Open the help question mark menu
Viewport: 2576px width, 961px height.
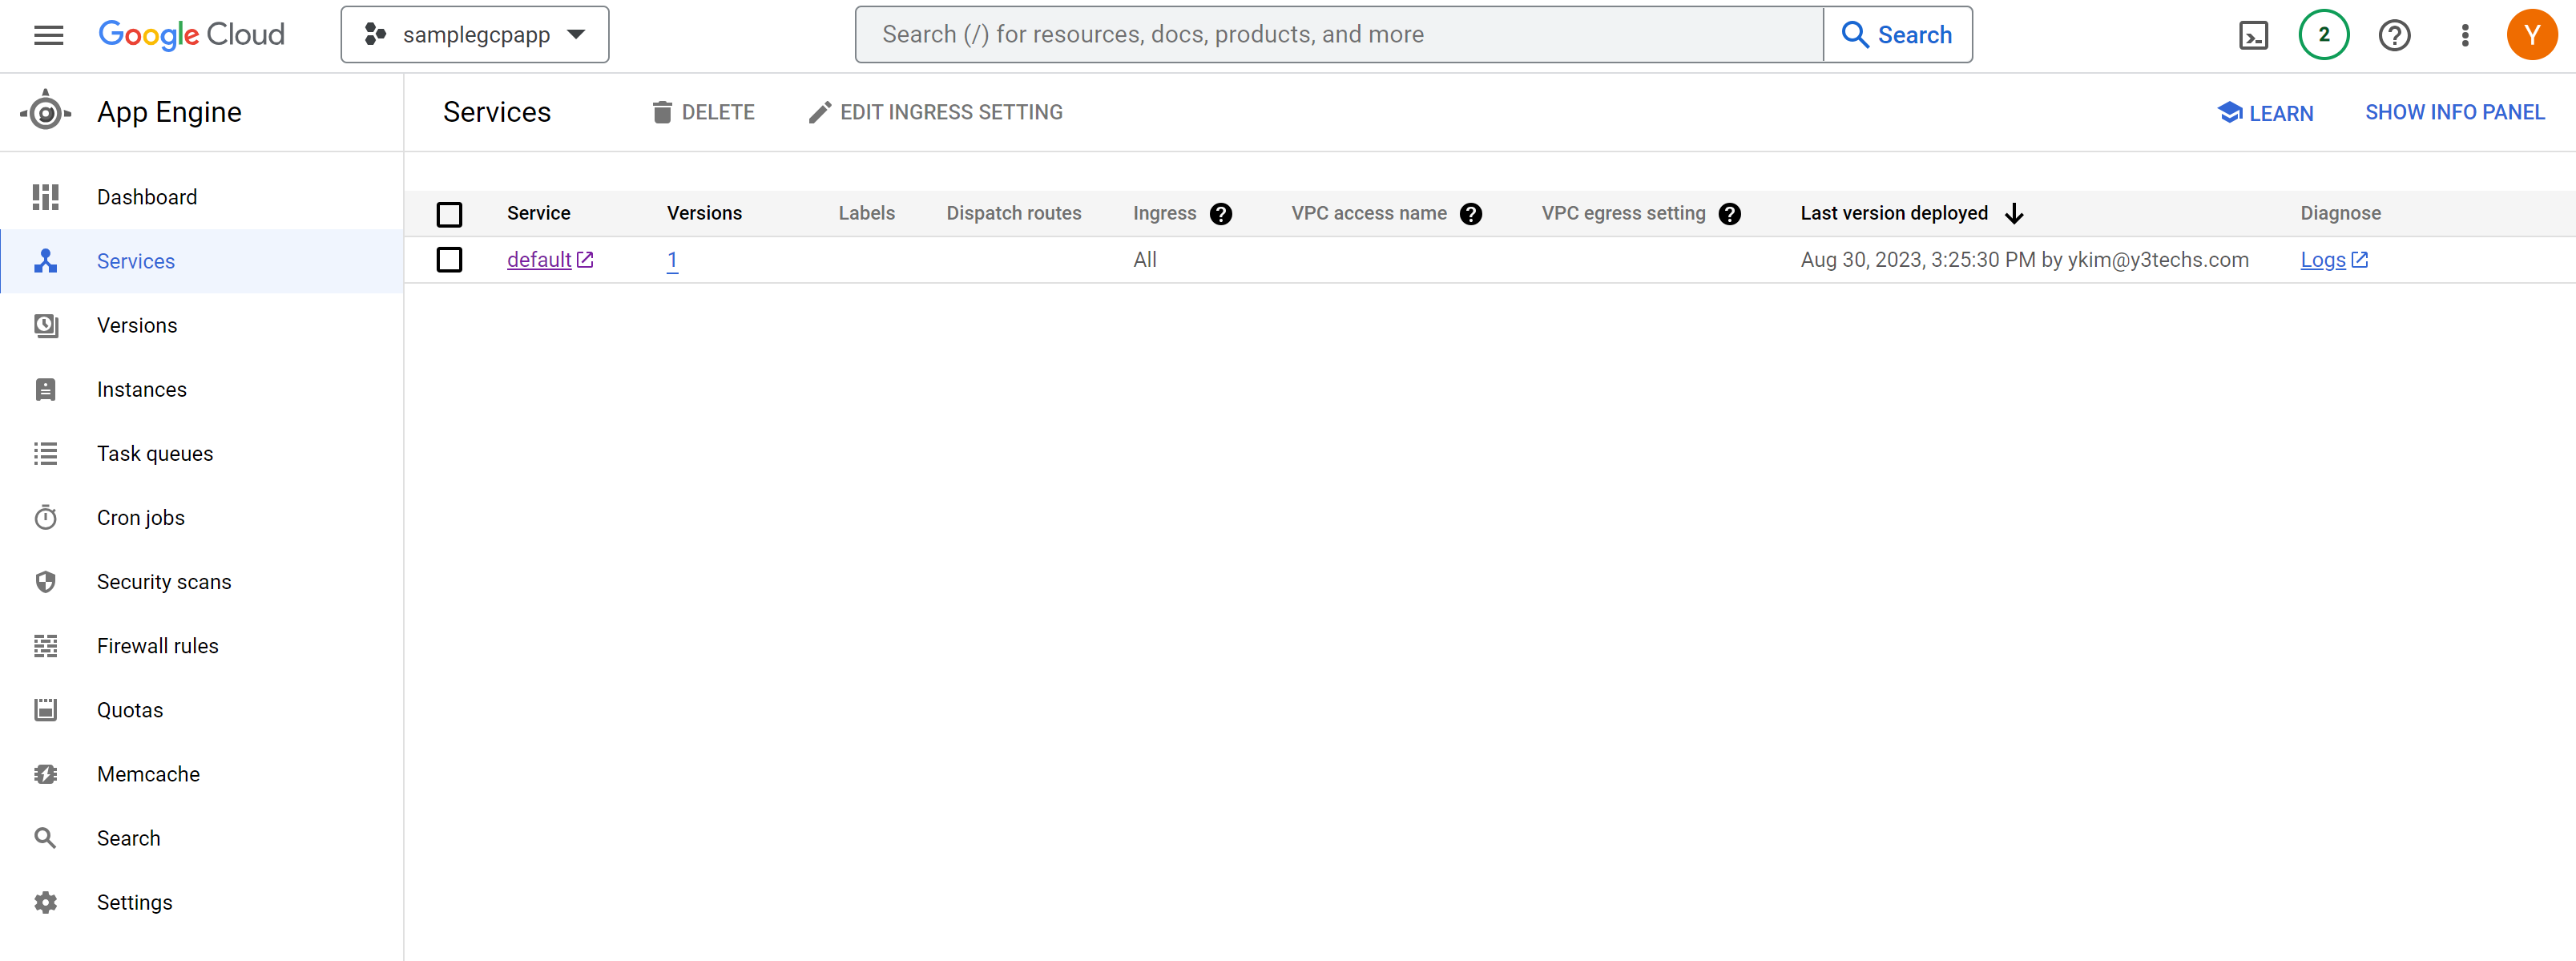pyautogui.click(x=2394, y=35)
